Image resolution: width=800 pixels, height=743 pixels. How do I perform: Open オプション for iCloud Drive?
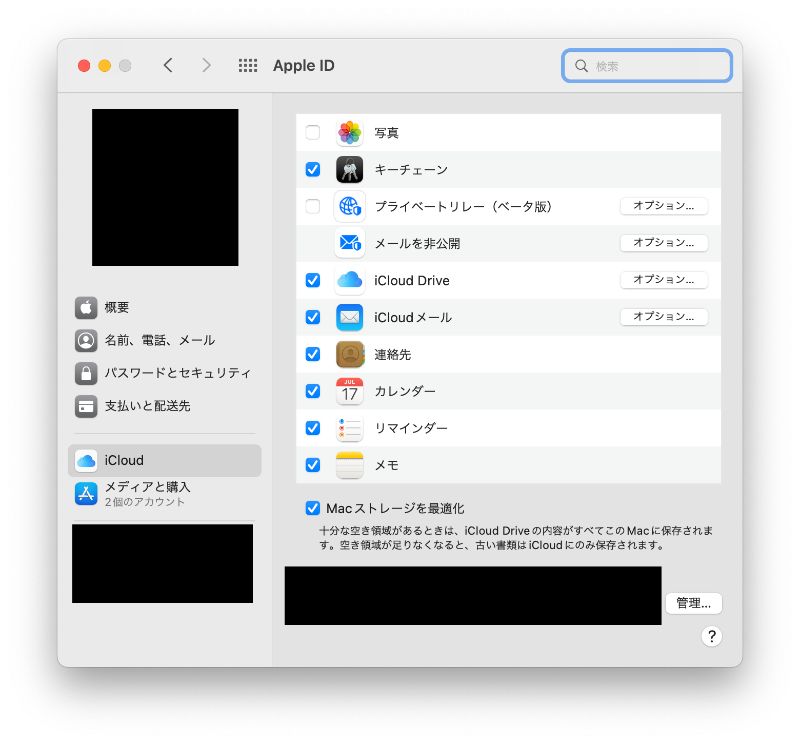(664, 280)
